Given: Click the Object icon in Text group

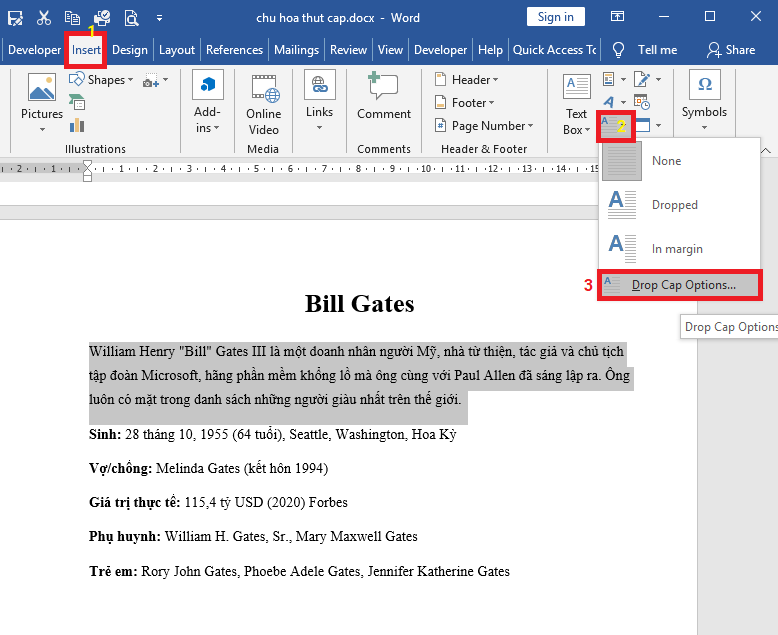Looking at the screenshot, I should 643,125.
